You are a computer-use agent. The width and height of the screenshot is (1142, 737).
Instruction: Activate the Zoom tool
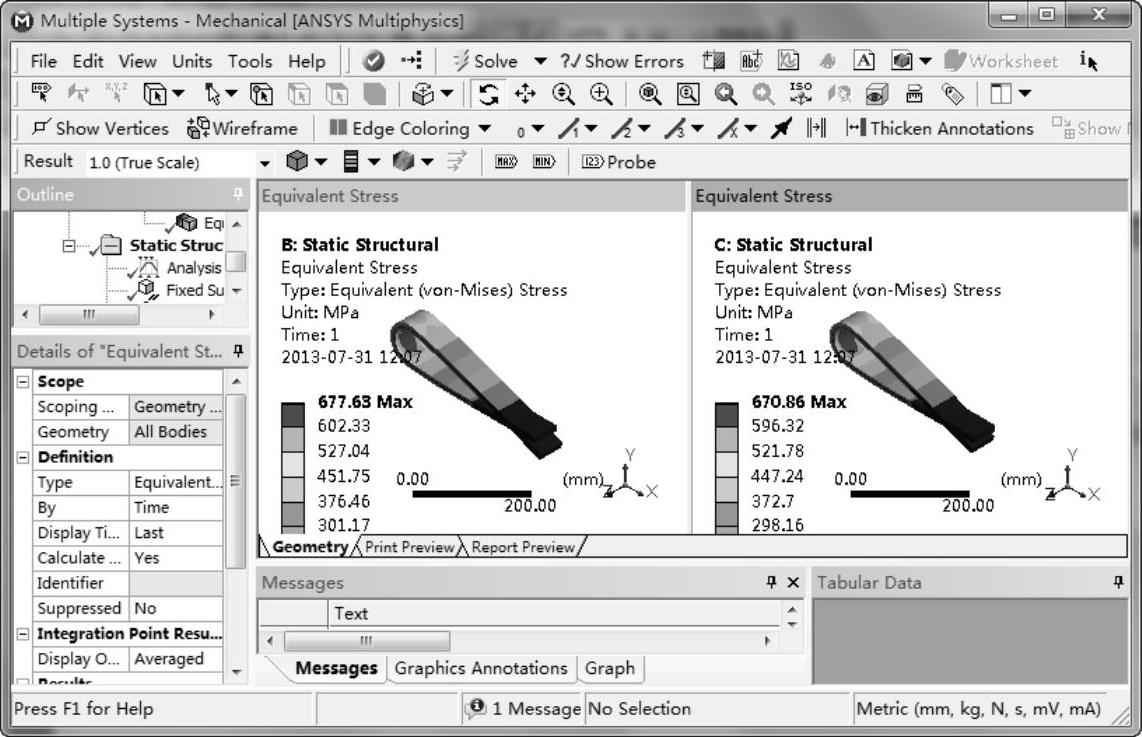click(x=563, y=94)
